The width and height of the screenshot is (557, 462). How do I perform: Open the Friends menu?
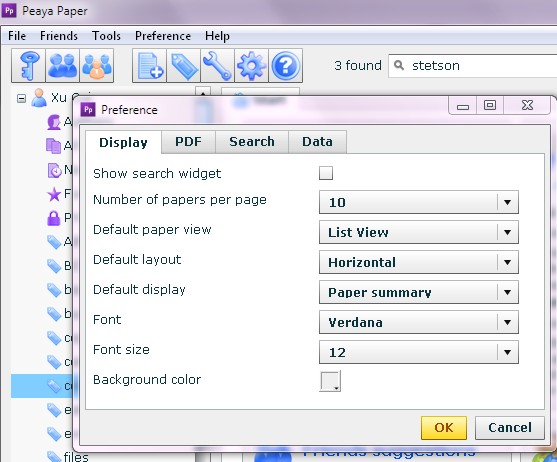[x=59, y=36]
